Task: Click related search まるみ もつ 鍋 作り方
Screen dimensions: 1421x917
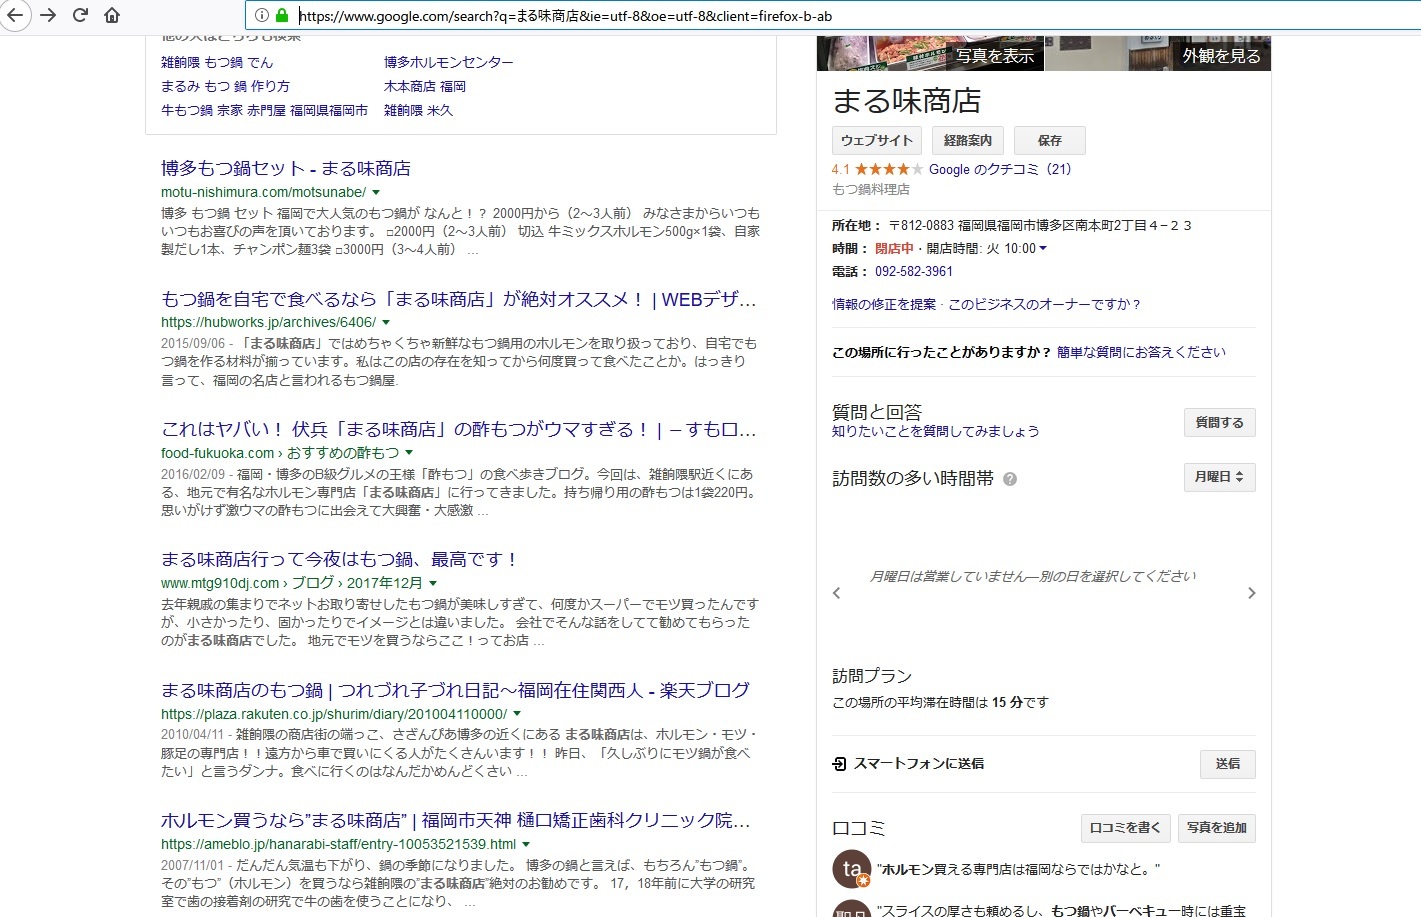Action: tap(225, 86)
